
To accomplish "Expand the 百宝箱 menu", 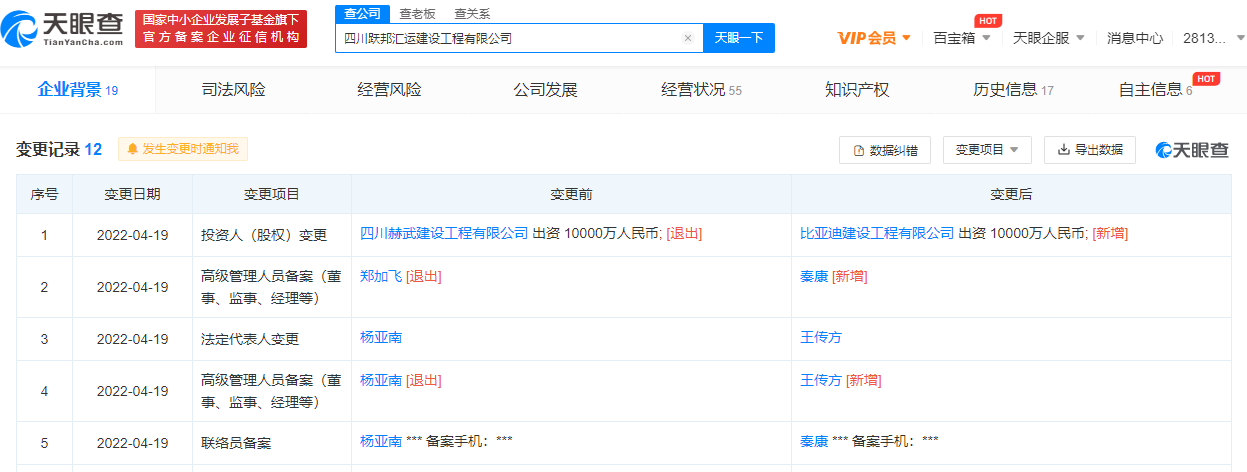I will (961, 38).
